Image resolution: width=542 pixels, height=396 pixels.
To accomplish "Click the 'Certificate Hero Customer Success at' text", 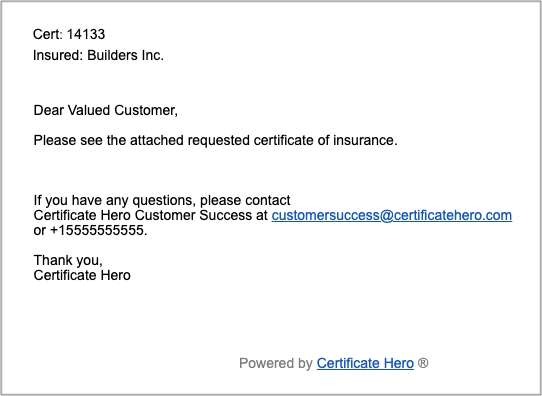I will 151,215.
